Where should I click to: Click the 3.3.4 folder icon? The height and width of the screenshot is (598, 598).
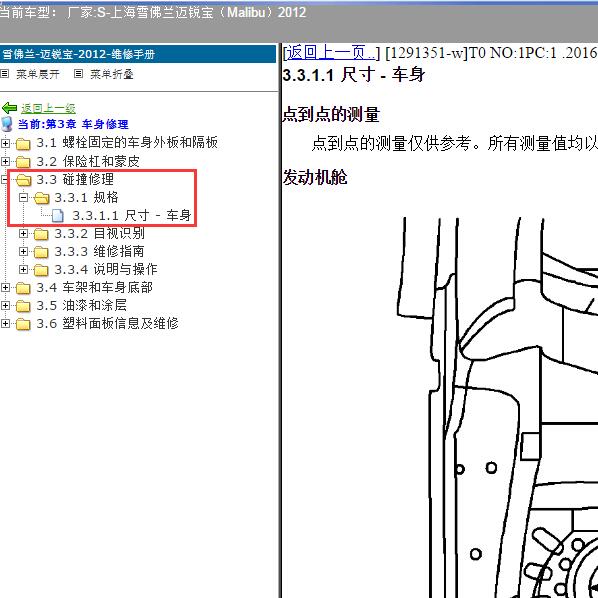(41, 270)
